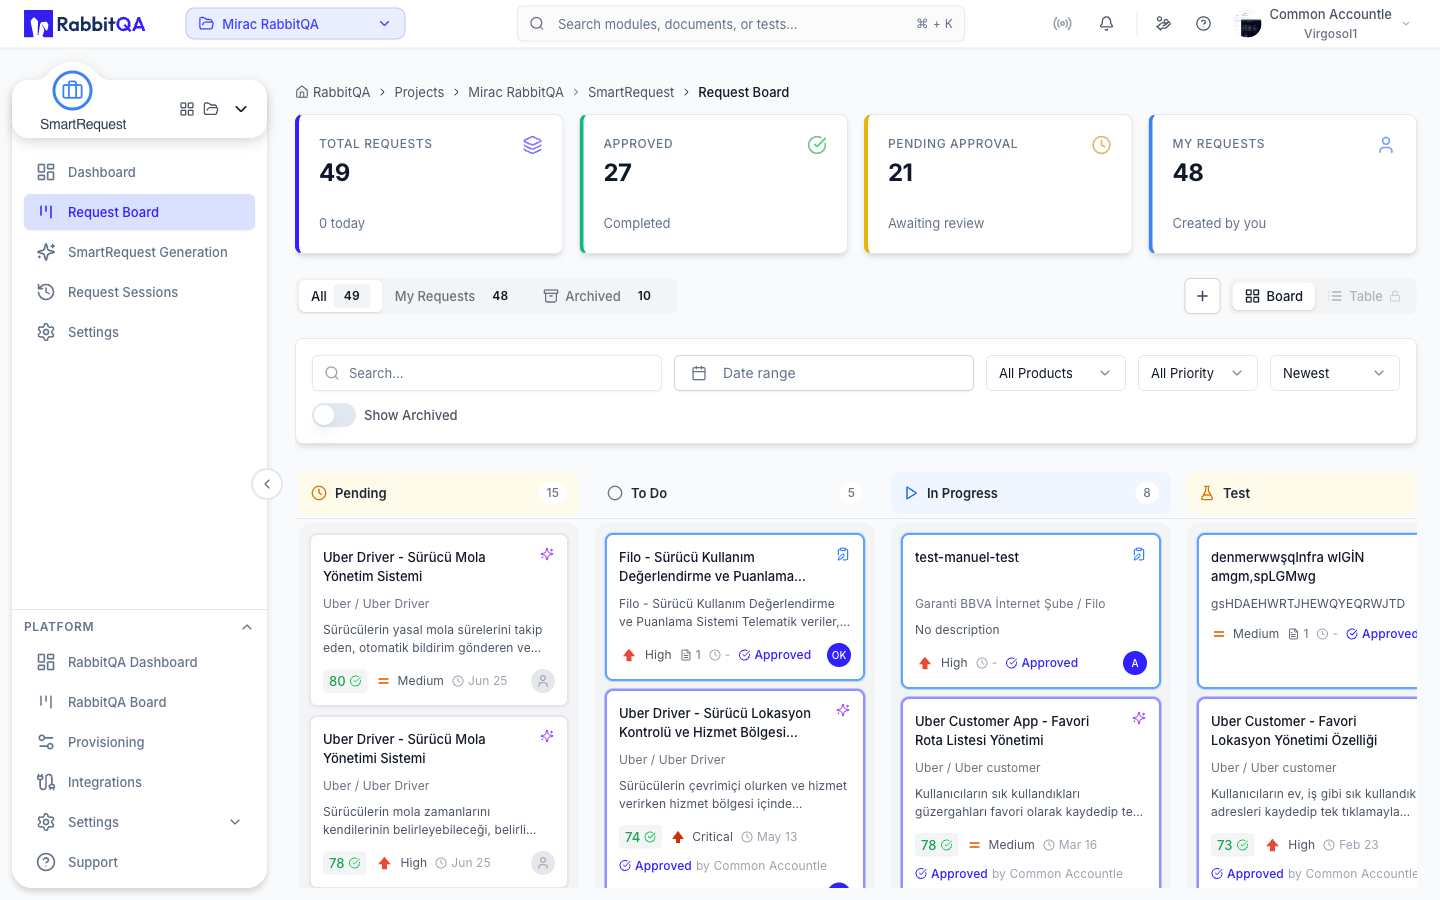Go to Request Sessions
Screen dimensions: 1440x900
pyautogui.click(x=139, y=292)
